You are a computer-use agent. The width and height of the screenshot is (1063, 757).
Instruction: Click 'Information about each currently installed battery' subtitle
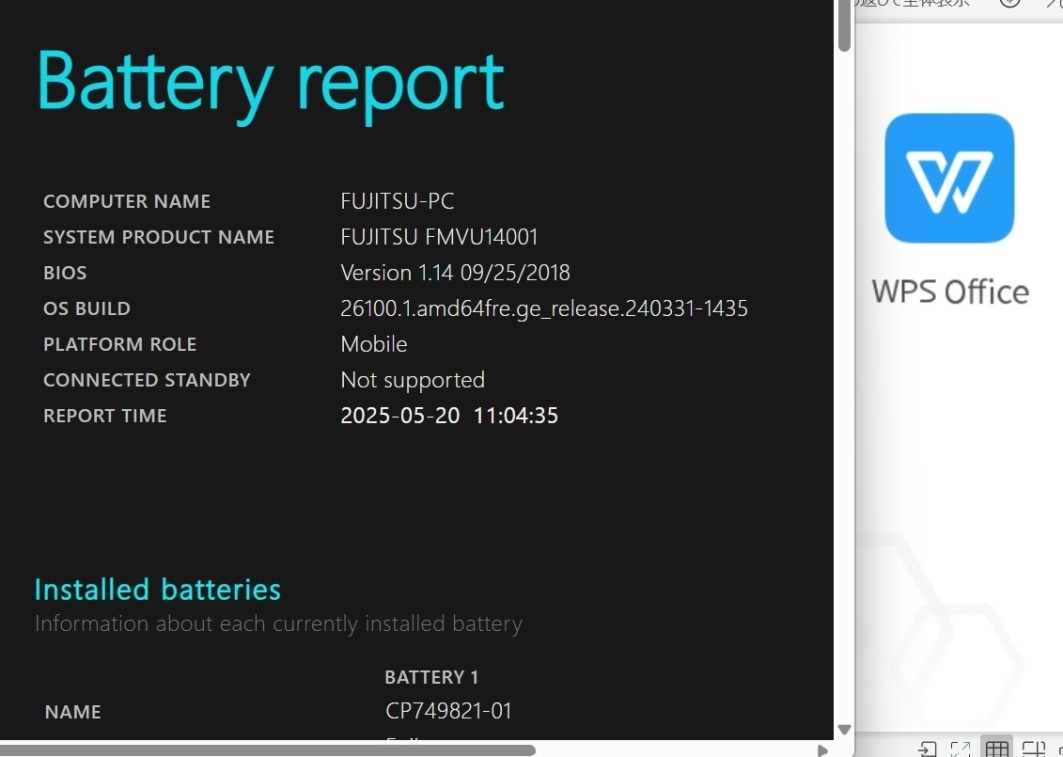point(278,624)
